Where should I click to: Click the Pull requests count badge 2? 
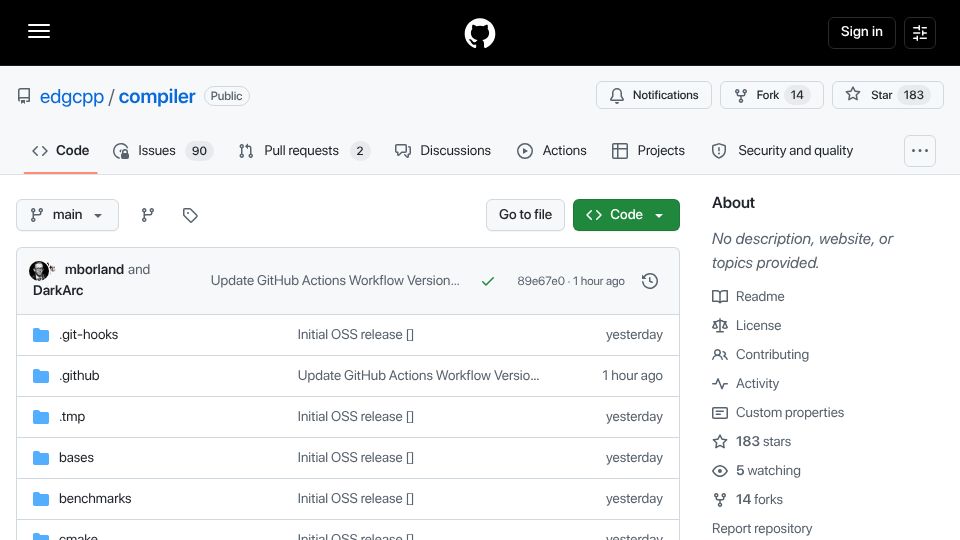coord(360,151)
